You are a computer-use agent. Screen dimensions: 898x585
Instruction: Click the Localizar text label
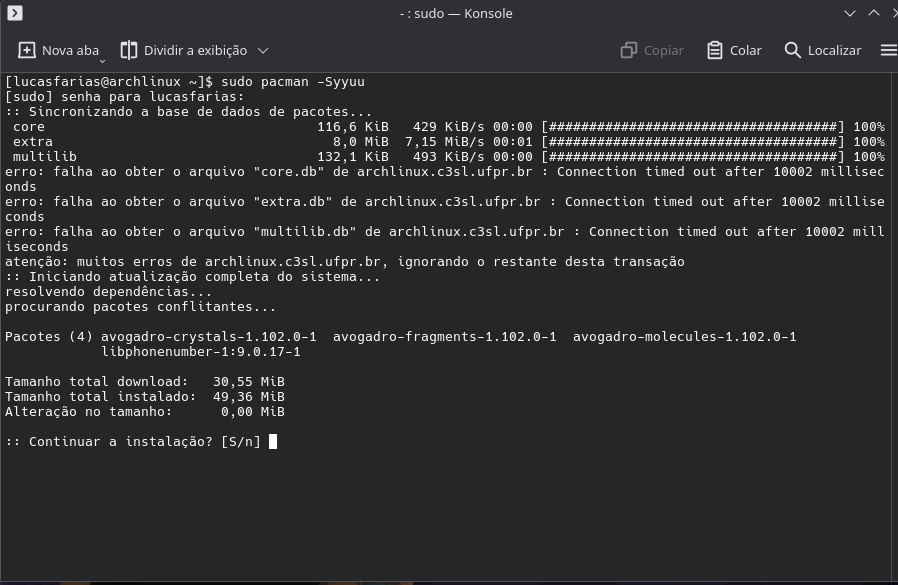coord(834,50)
